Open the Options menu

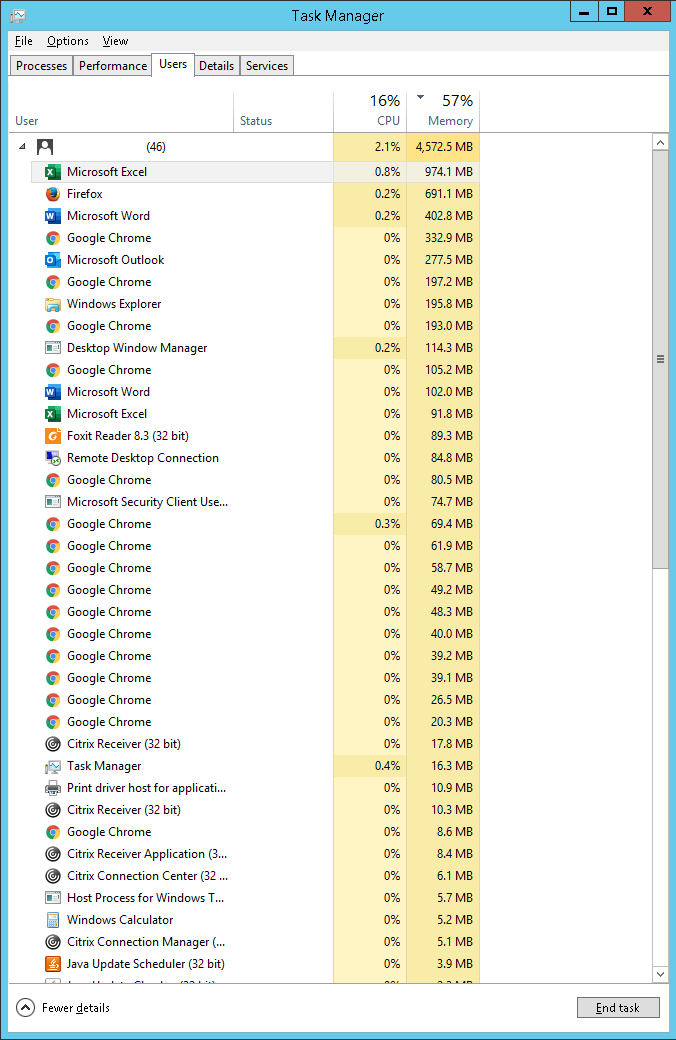[x=68, y=41]
